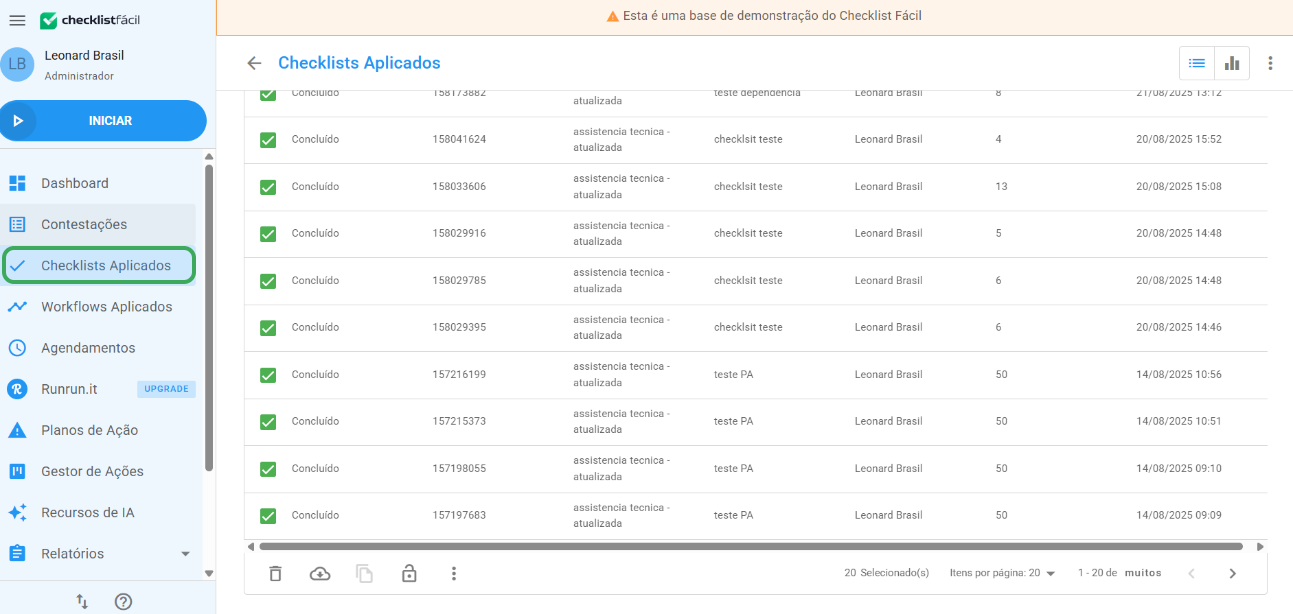This screenshot has height=614, width=1293.
Task: Click the cloud download export icon
Action: point(320,573)
